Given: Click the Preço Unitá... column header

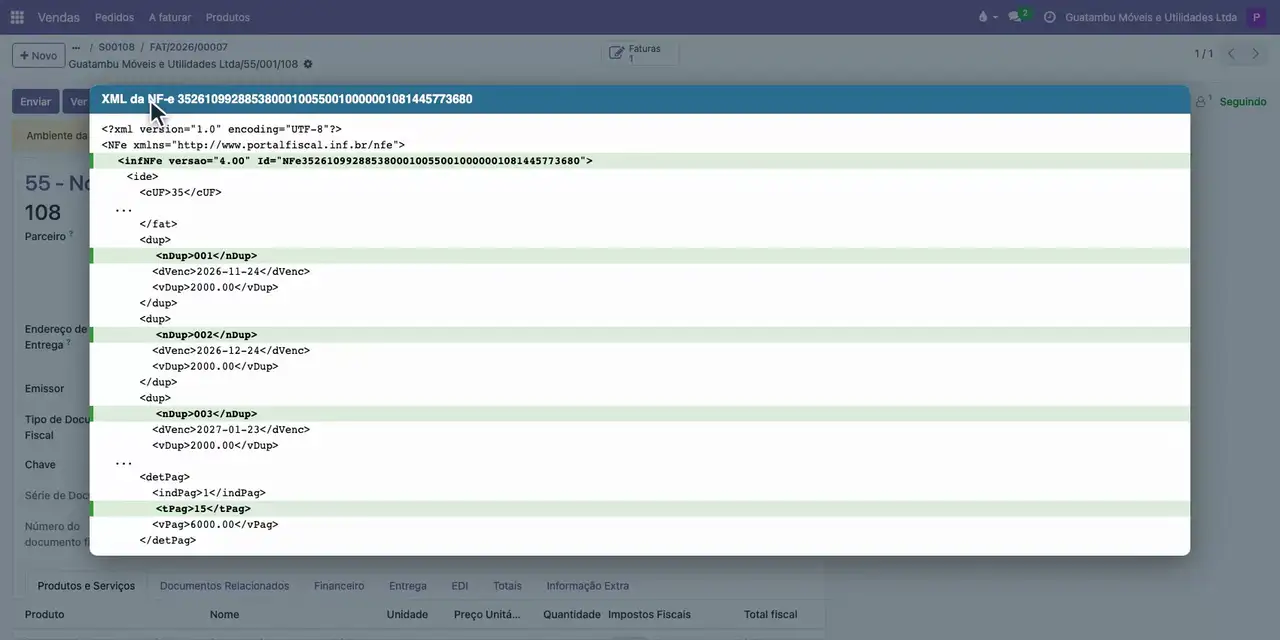Looking at the screenshot, I should (x=487, y=614).
